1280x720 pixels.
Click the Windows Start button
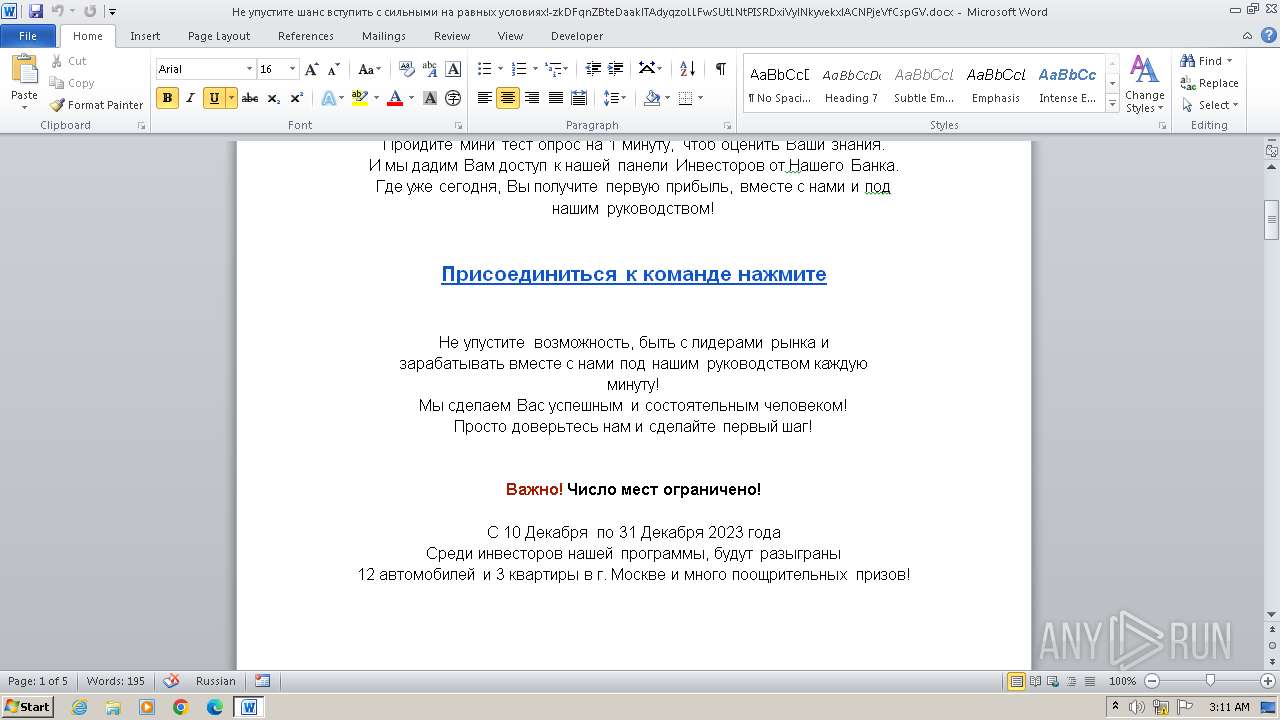(28, 707)
